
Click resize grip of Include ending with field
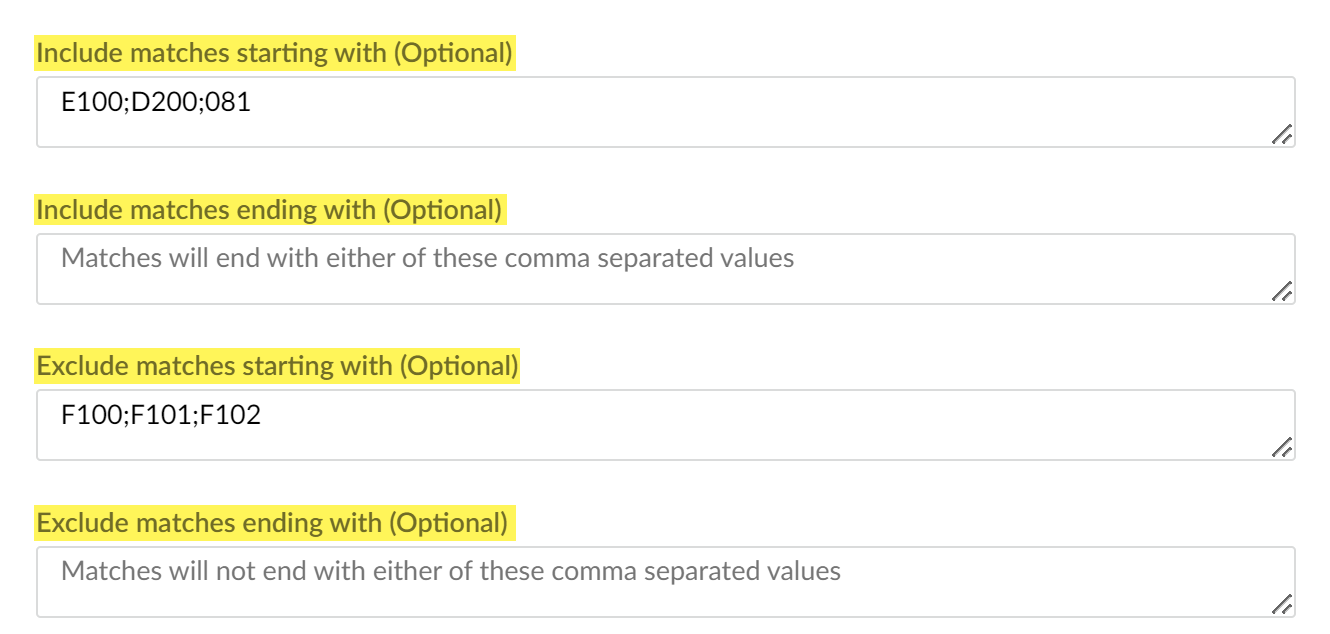tap(1282, 292)
